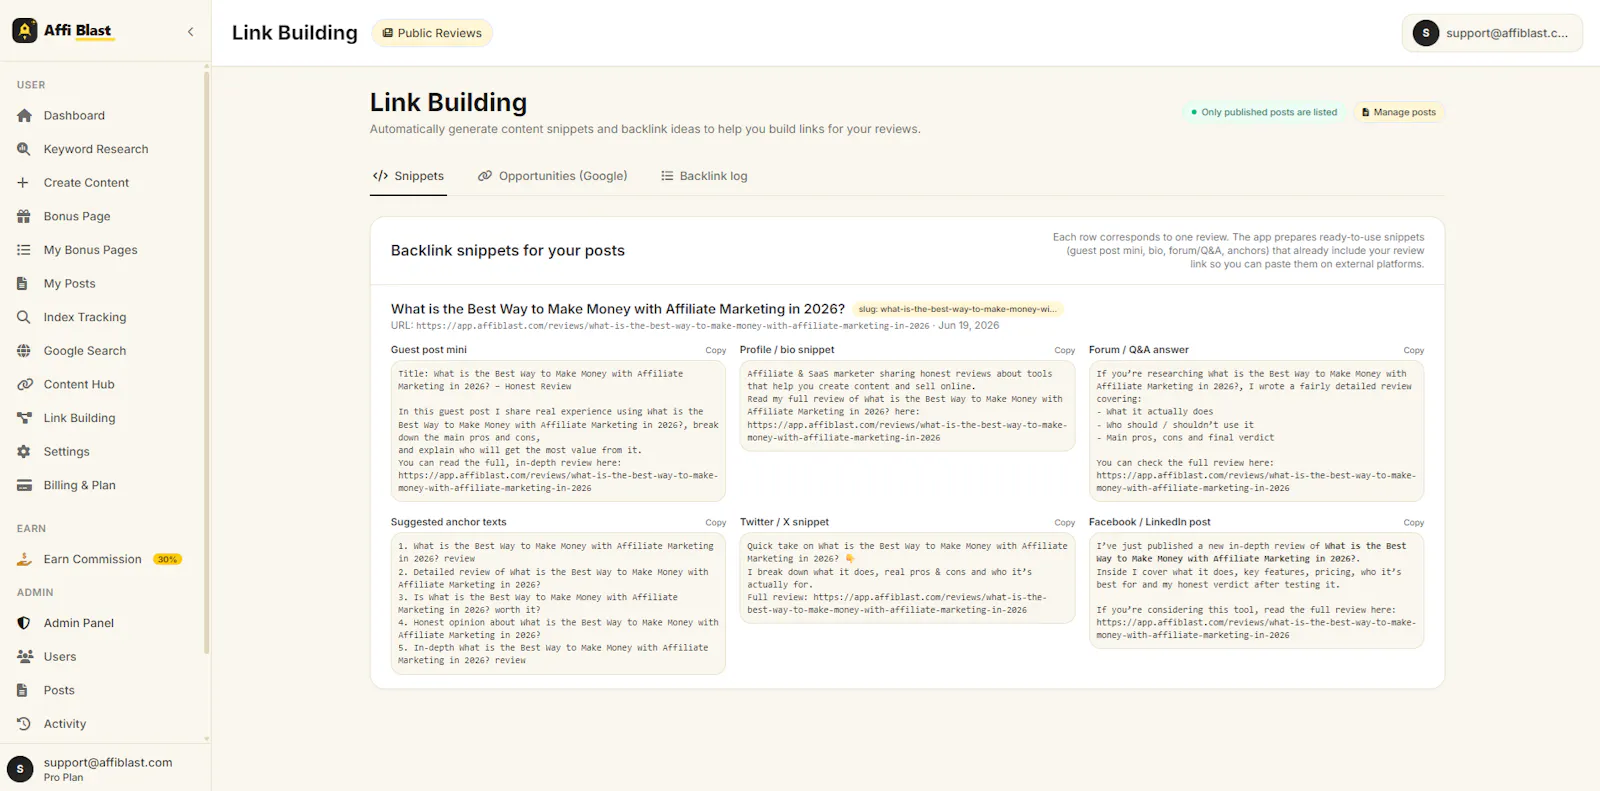Open the support@affiblast.c... account menu
Viewport: 1600px width, 791px height.
(x=1492, y=33)
